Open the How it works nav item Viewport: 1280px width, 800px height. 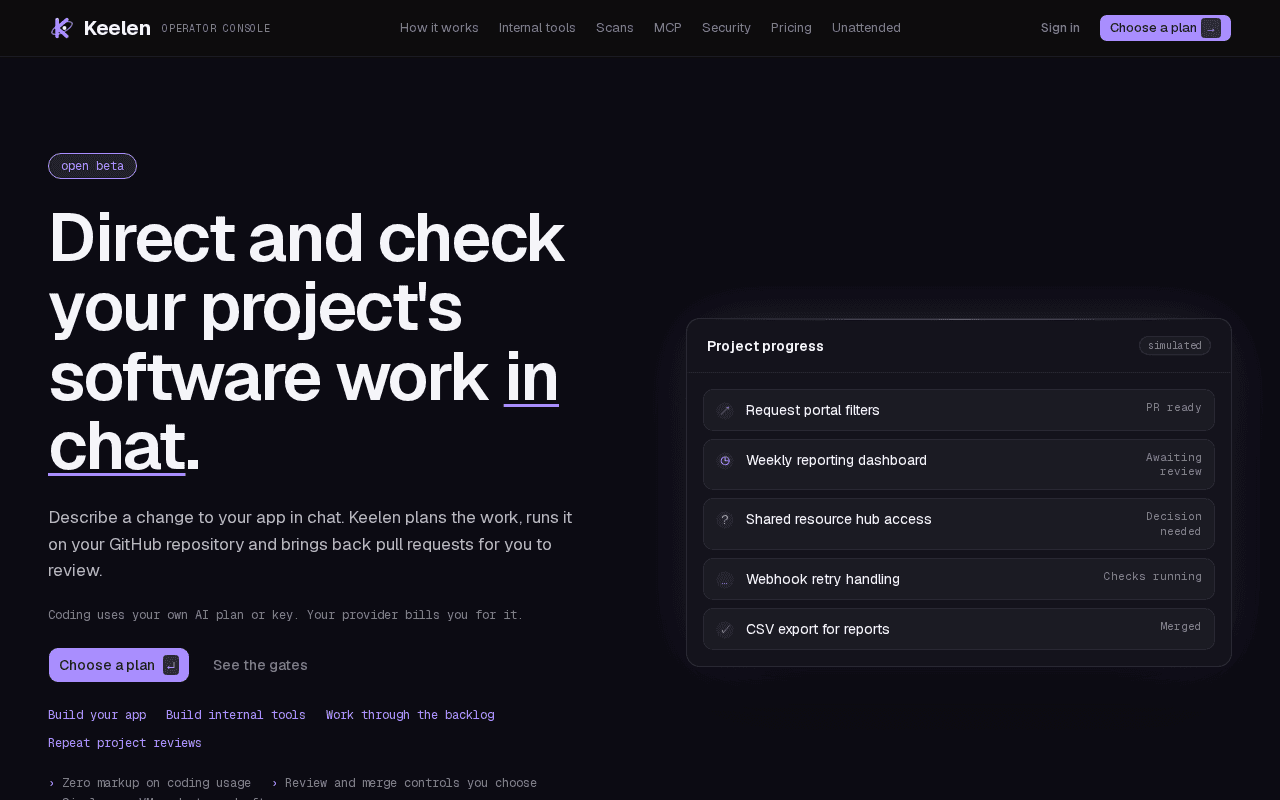439,28
